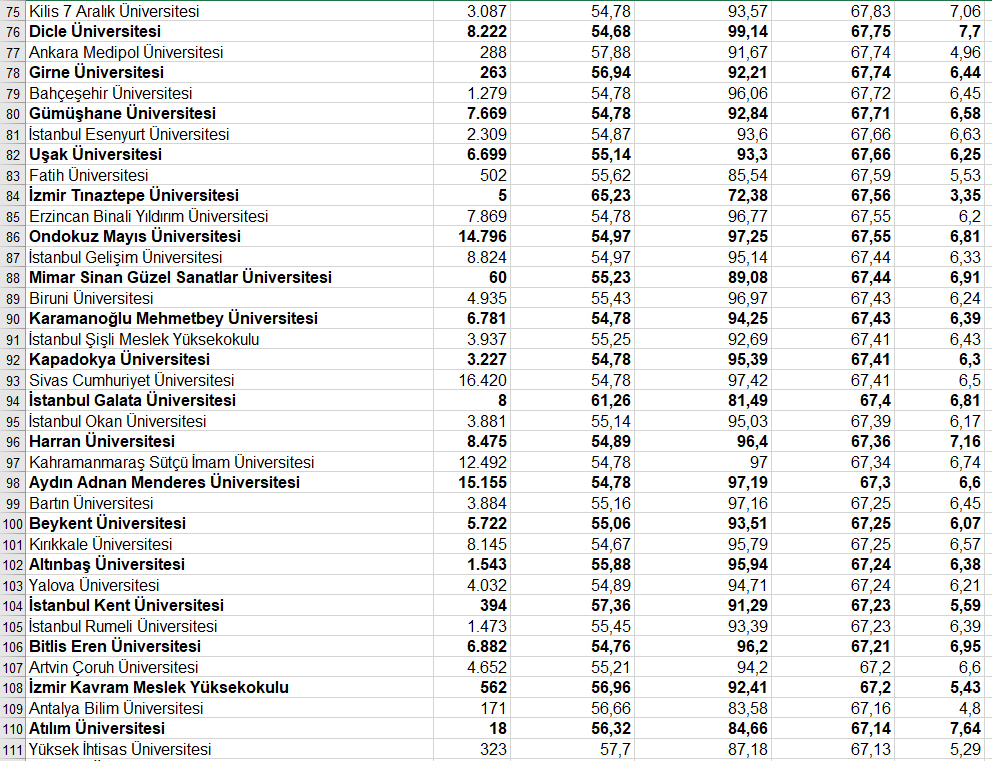Viewport: 992px width, 761px height.
Task: Select 'Gümüşhane Üniversitesi' cell
Action: (229, 114)
